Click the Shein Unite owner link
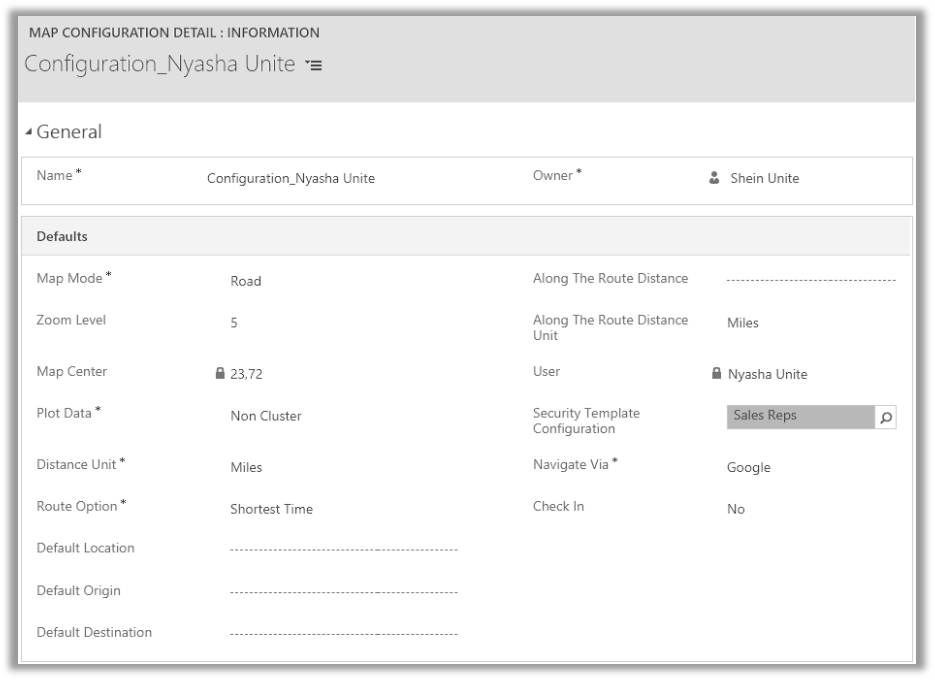Screen dimensions: 935x680 [x=765, y=179]
